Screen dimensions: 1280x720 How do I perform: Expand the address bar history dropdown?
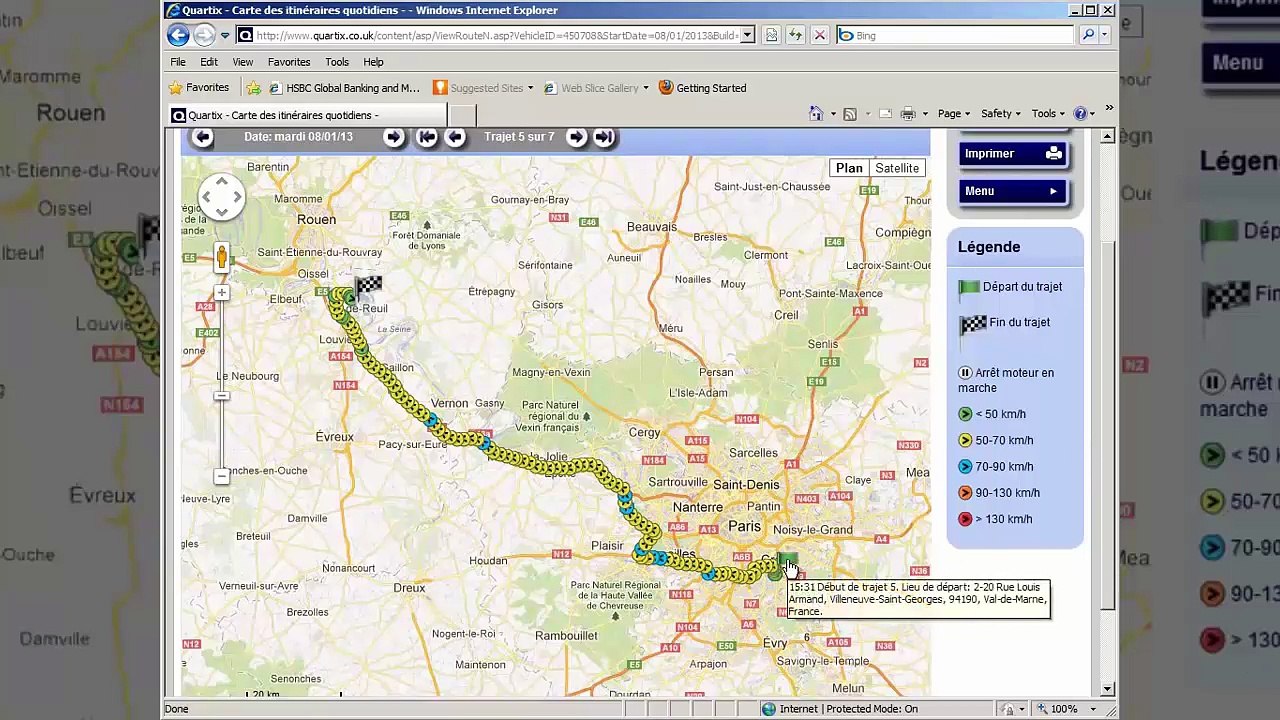pos(747,35)
